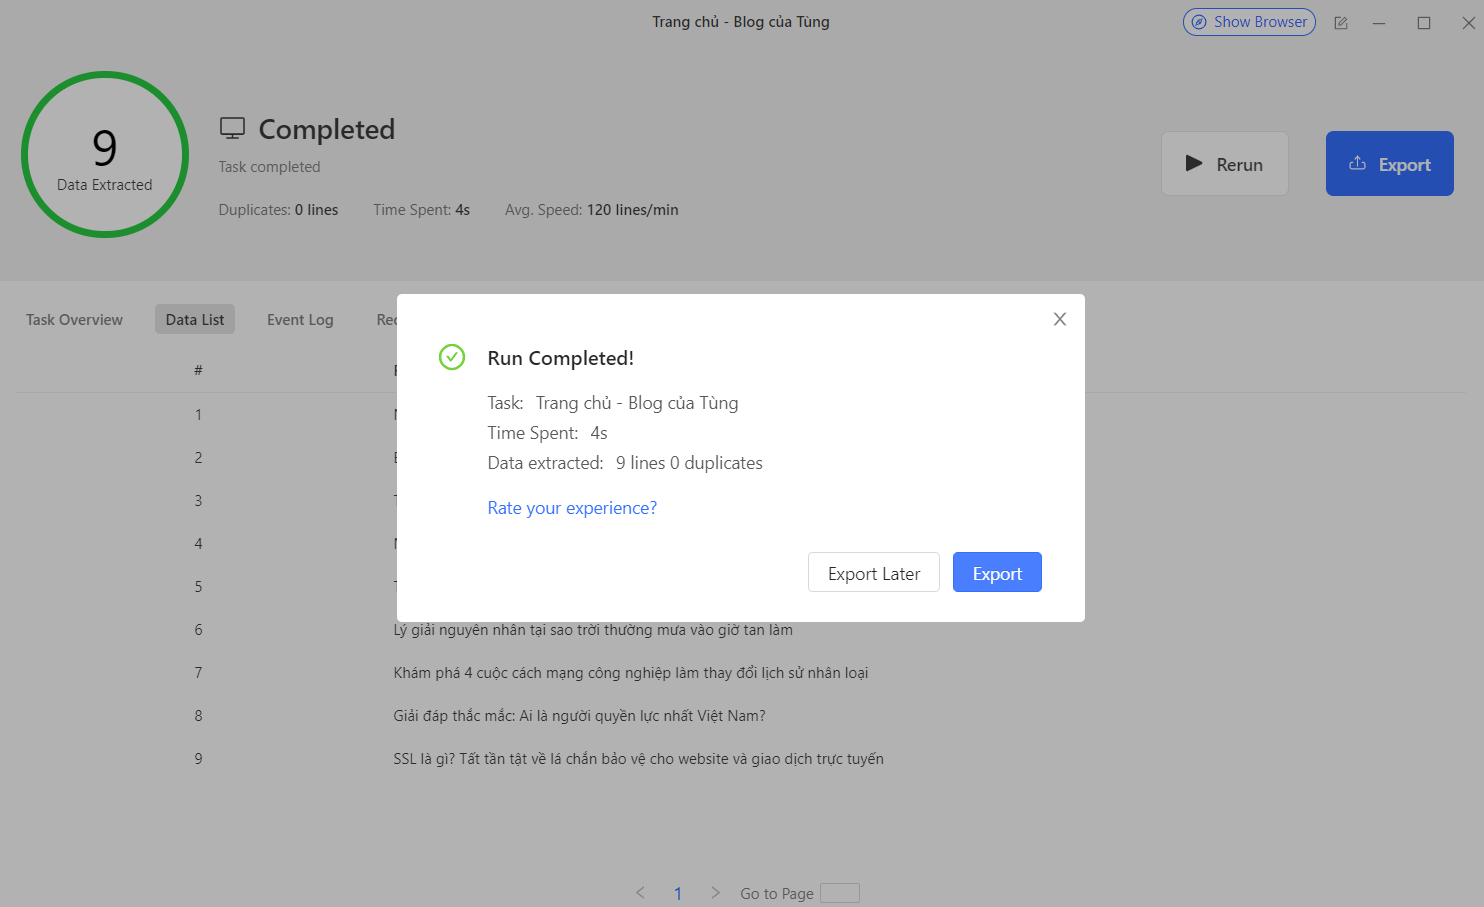Screen dimensions: 1484x907
Task: Switch to the Task Overview tab
Action: point(74,320)
